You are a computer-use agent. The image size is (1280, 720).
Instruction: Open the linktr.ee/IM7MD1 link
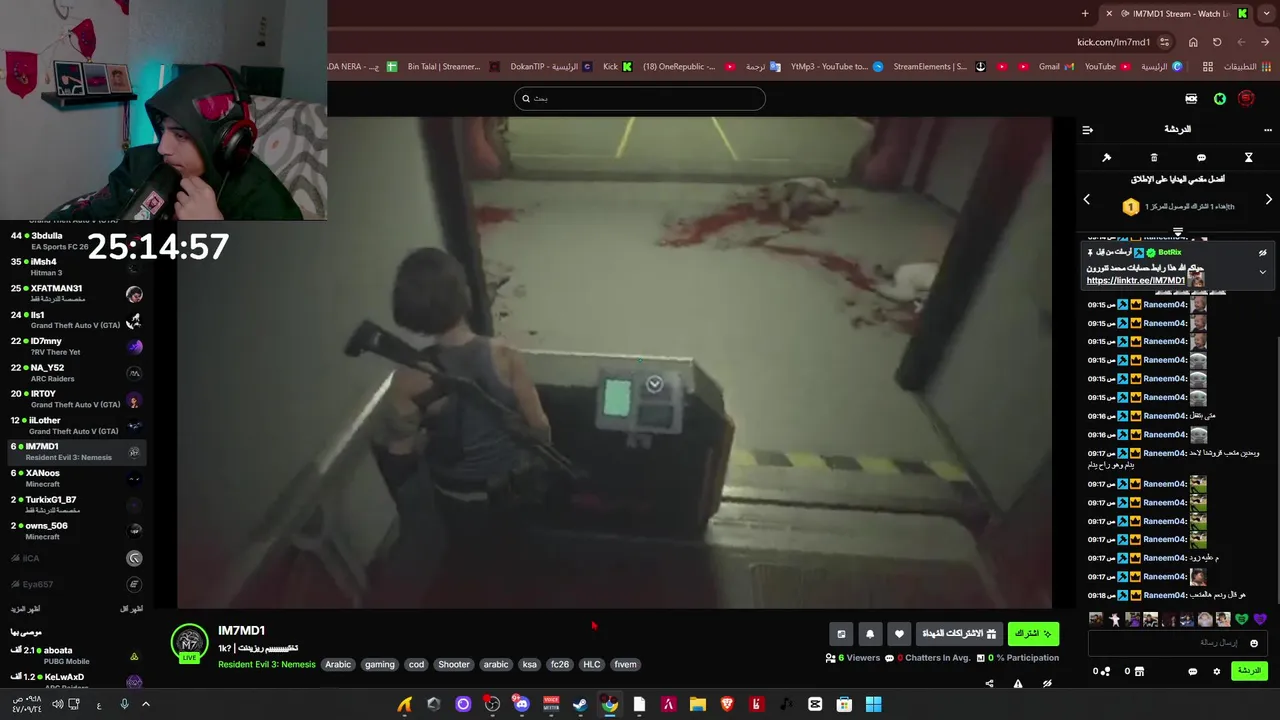click(x=1135, y=281)
